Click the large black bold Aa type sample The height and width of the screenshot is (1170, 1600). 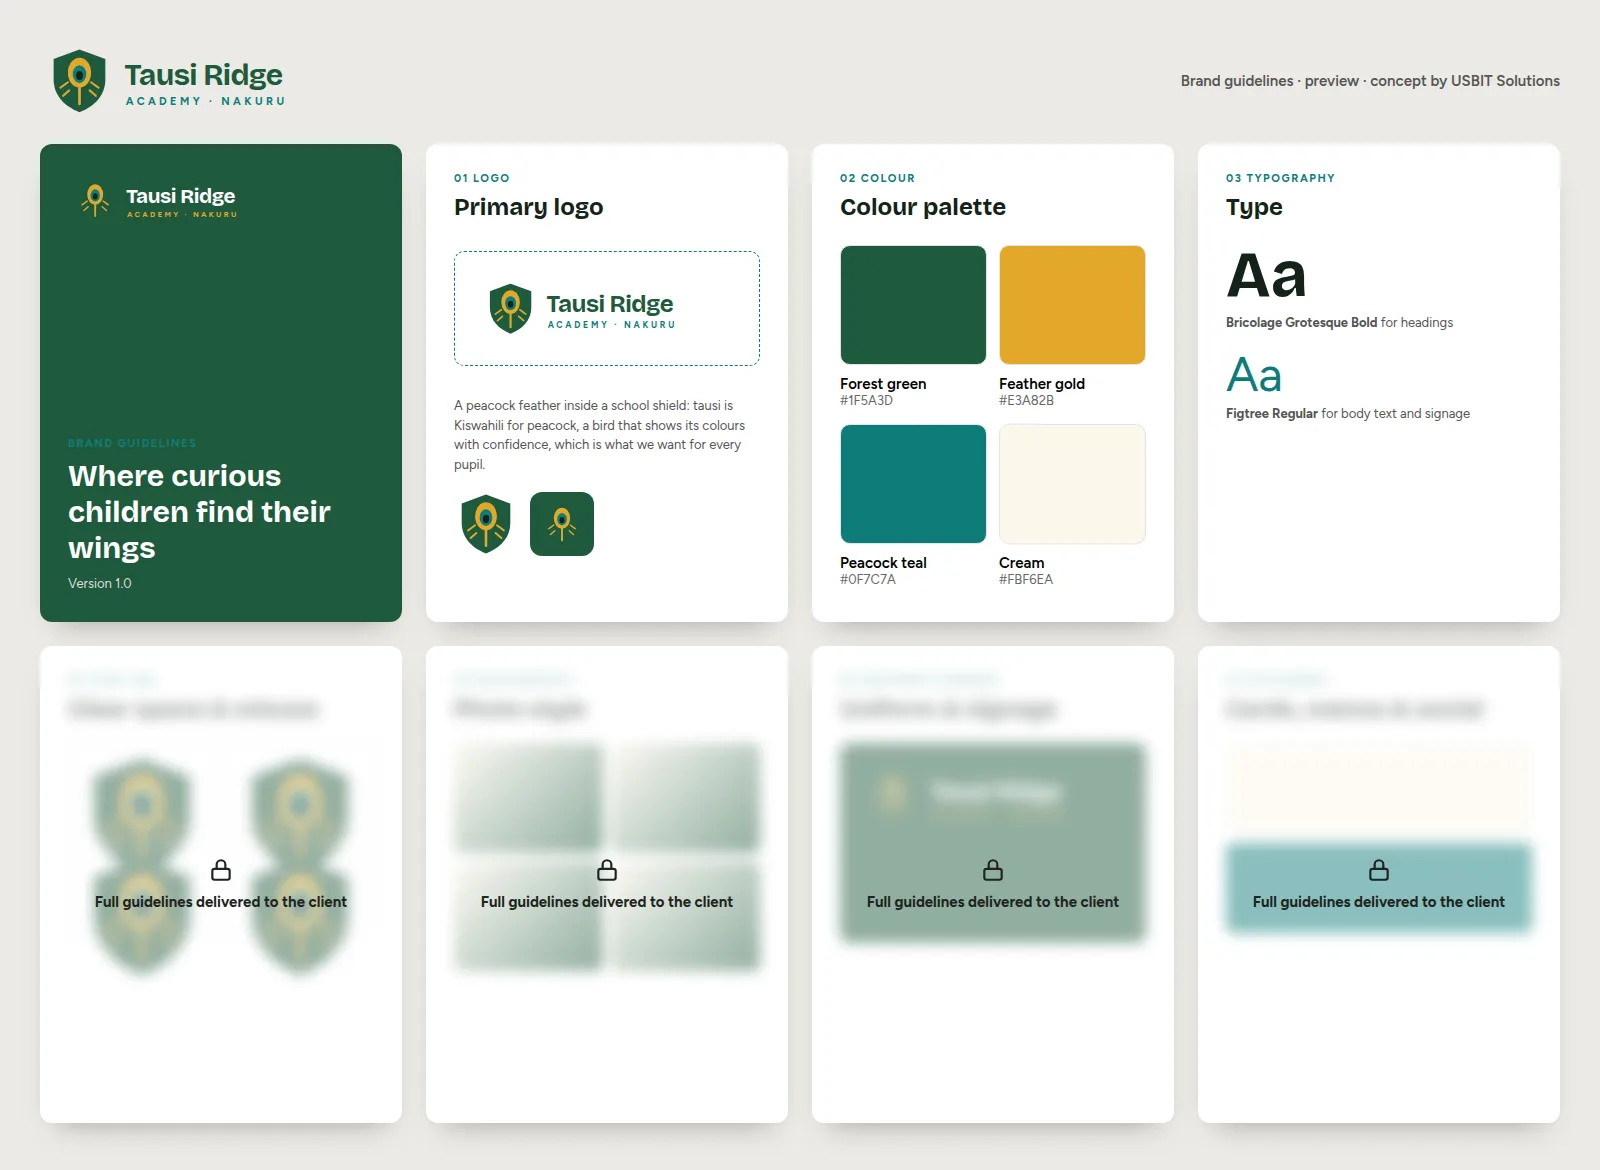(x=1266, y=276)
